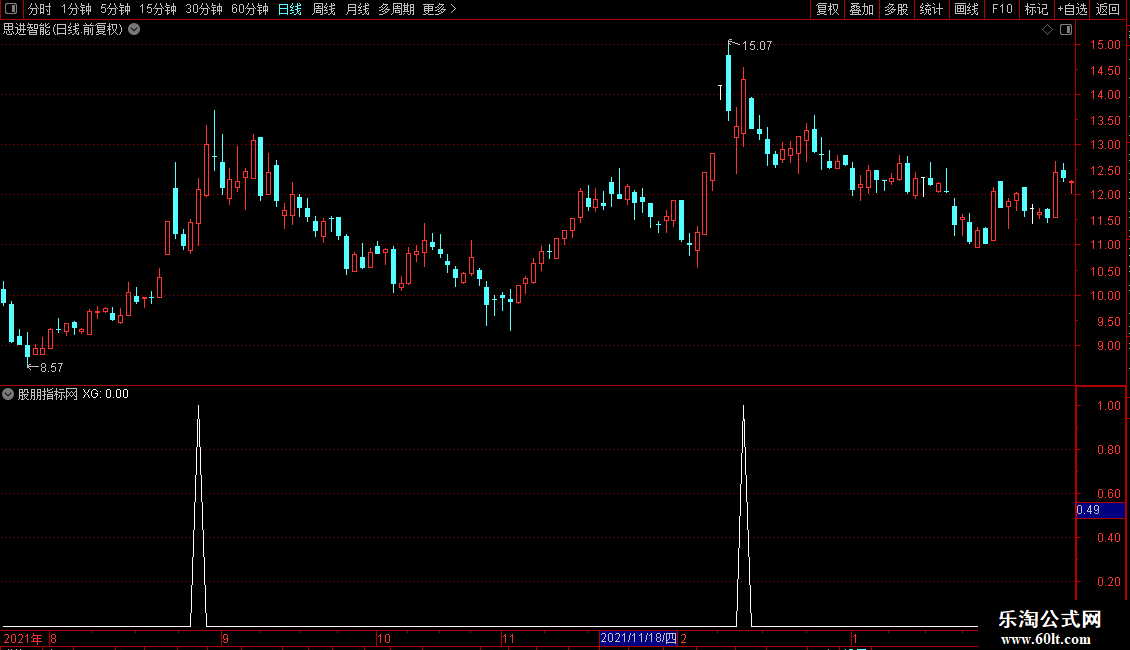Switch to 周线 weekly chart
The image size is (1130, 650).
pos(324,9)
